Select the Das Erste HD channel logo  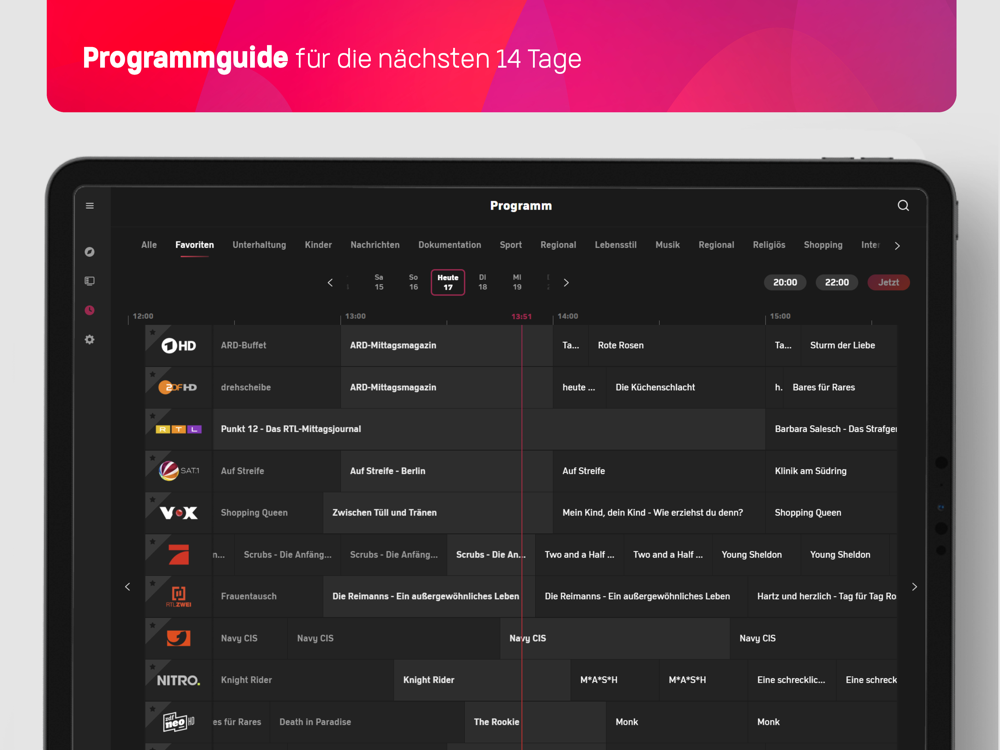click(x=179, y=346)
